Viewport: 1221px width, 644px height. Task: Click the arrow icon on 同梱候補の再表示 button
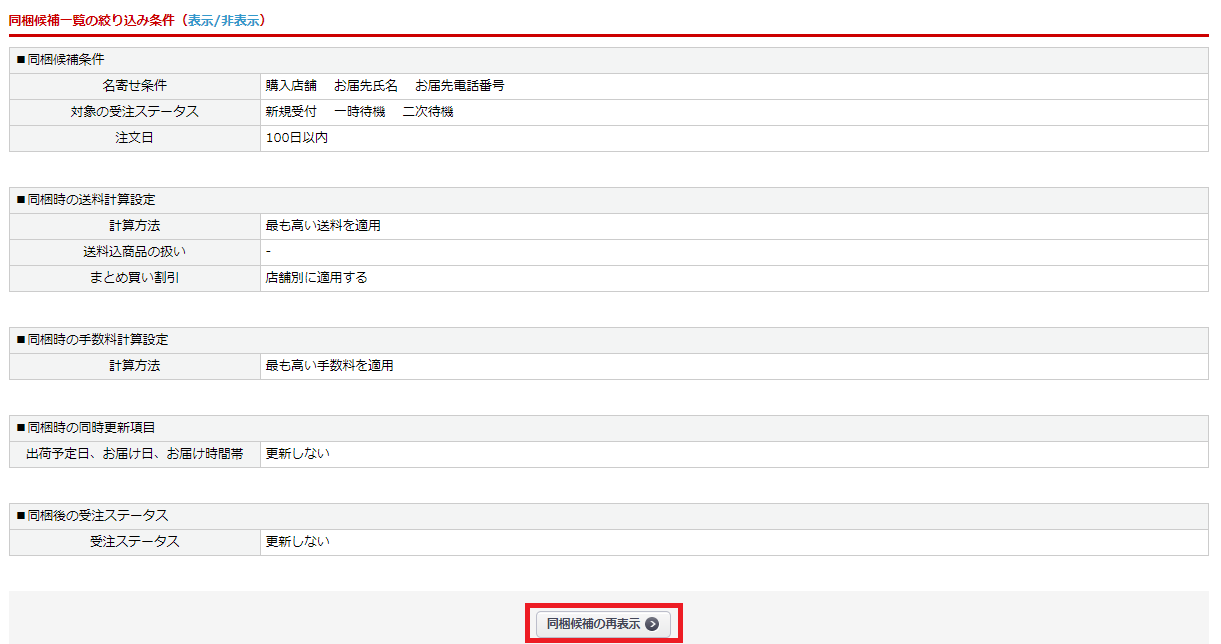652,624
